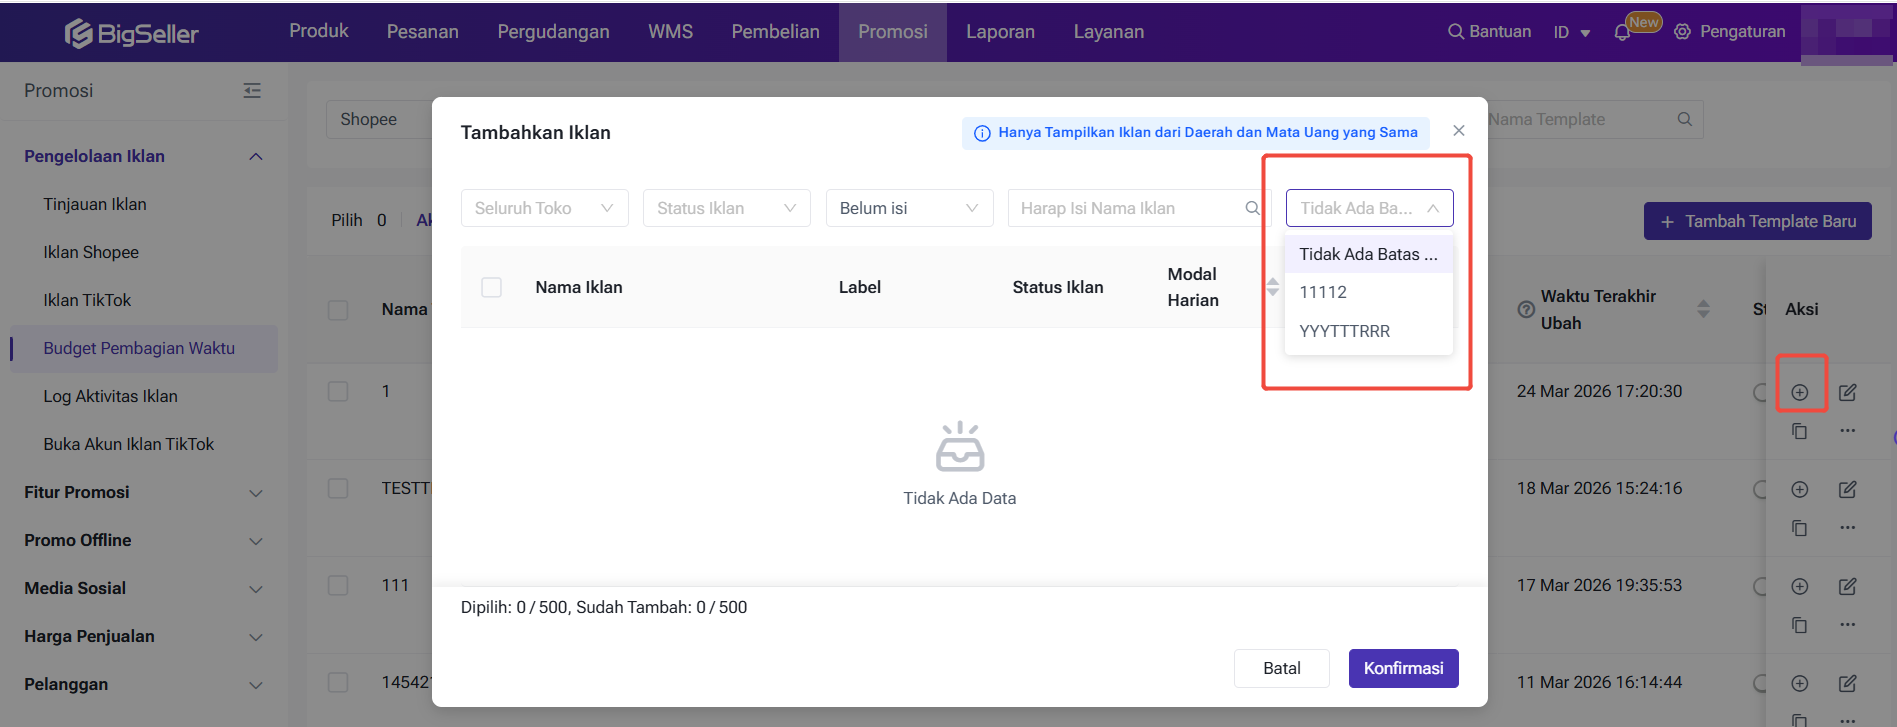Image resolution: width=1897 pixels, height=727 pixels.
Task: Click search icon in Nama Iklan field
Action: (1252, 208)
